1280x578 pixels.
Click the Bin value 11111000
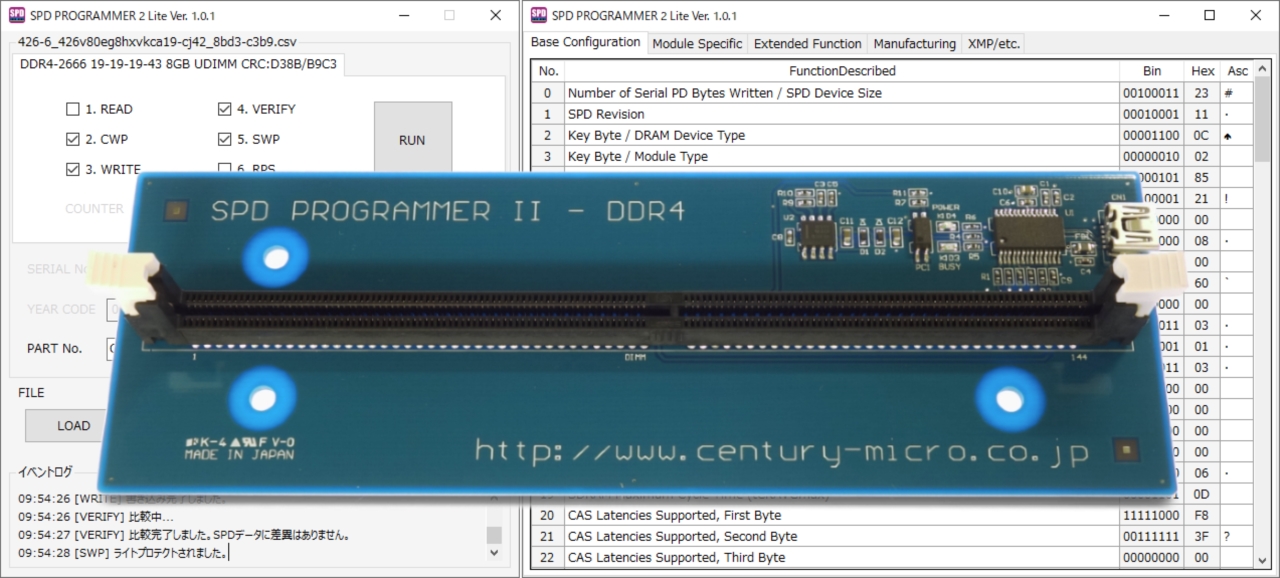pos(1152,515)
